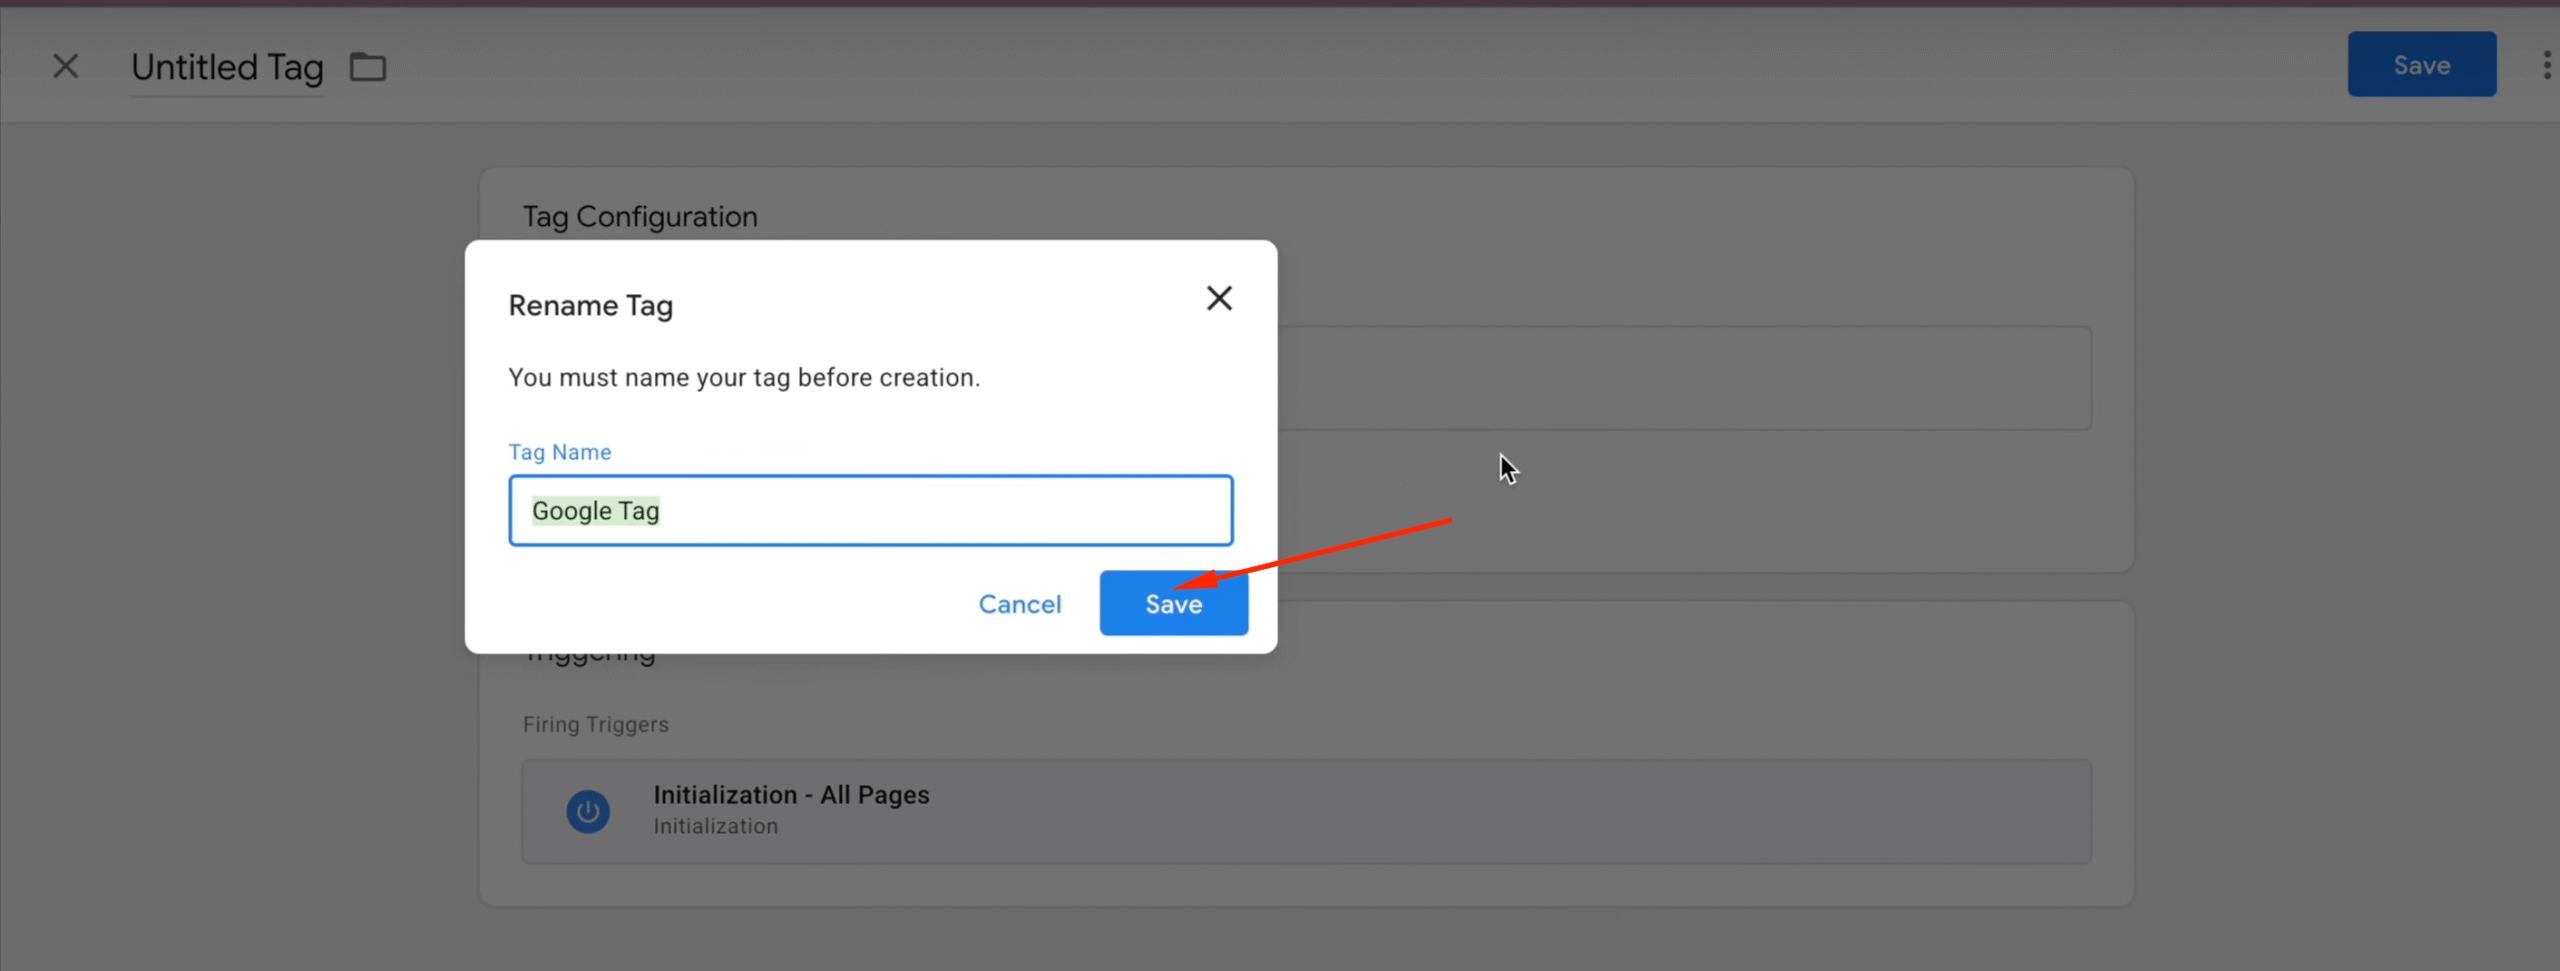Click the blue Initialization trigger power icon

pyautogui.click(x=588, y=811)
